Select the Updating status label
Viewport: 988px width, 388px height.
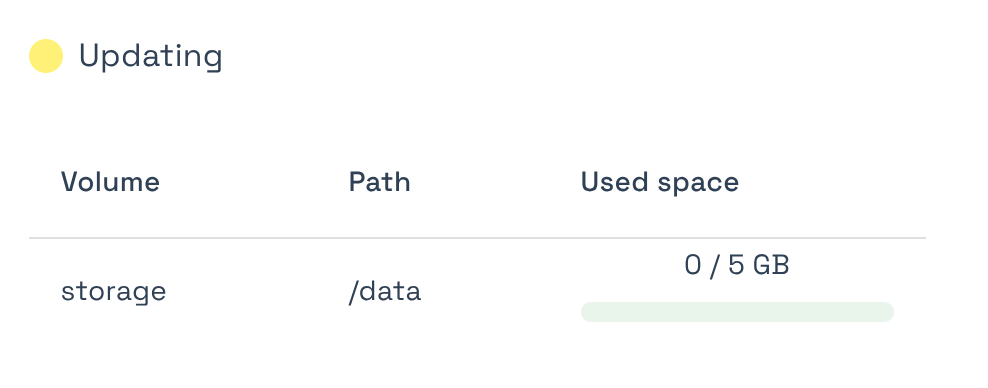(151, 57)
